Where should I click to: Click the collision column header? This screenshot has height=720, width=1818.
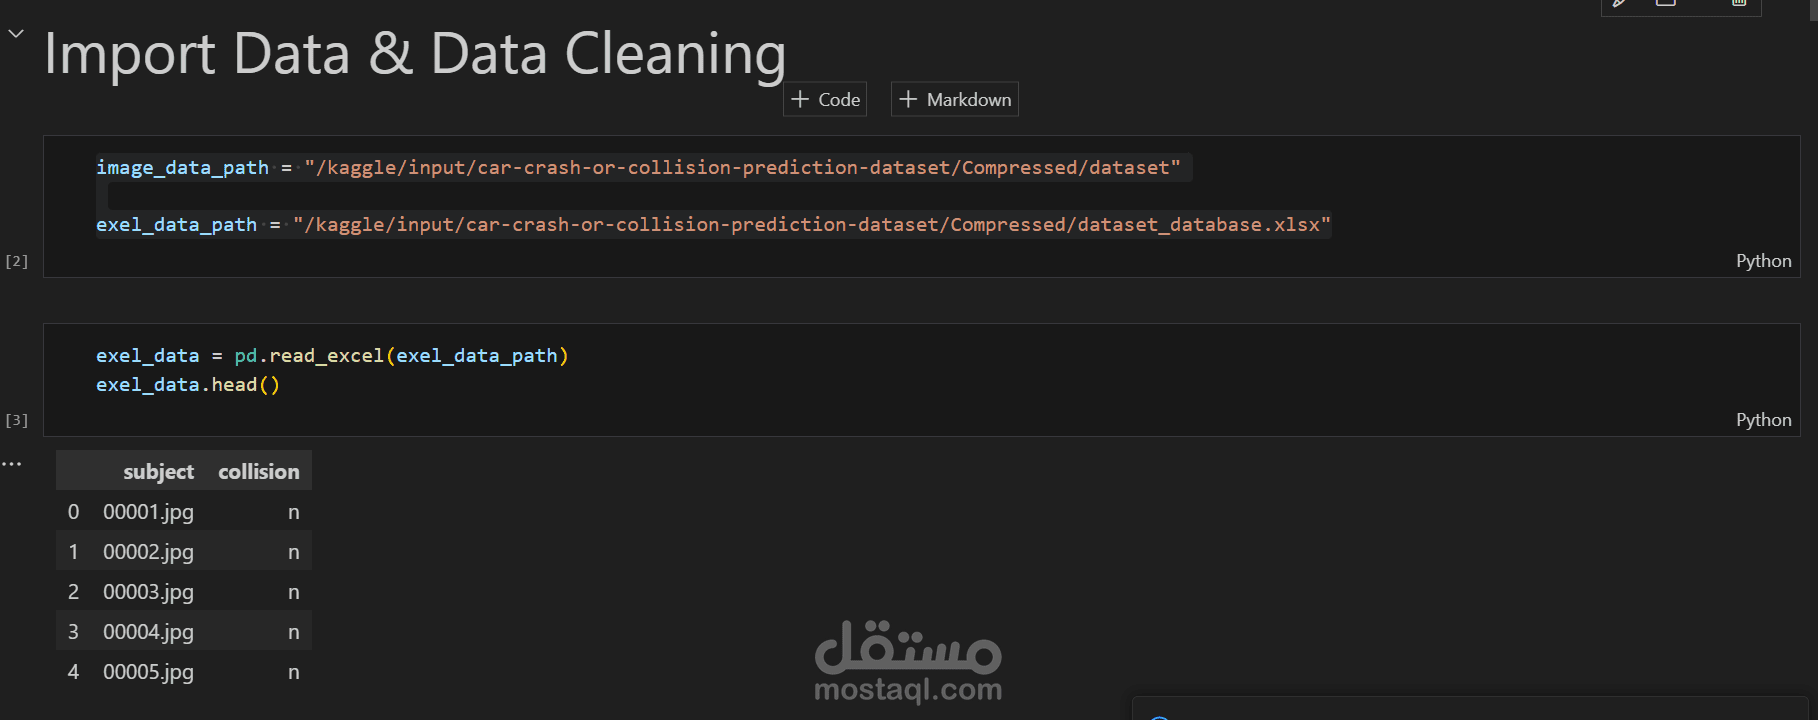258,472
